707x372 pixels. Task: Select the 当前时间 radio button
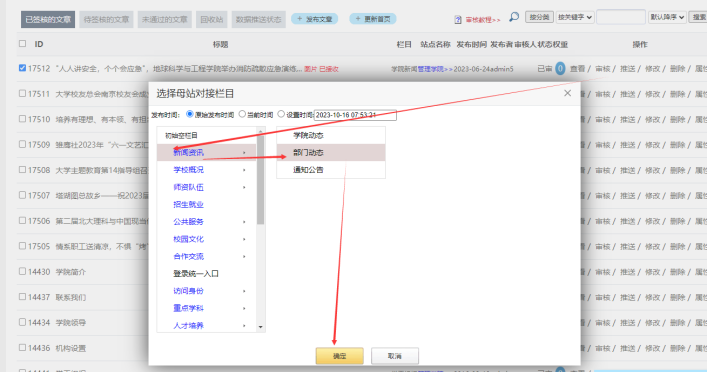pos(242,114)
